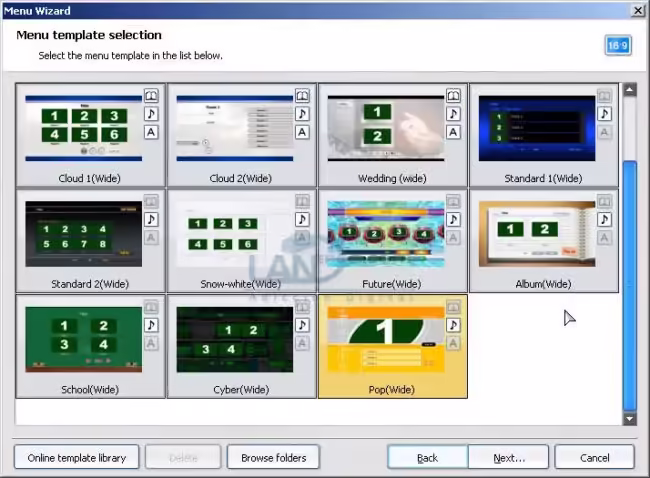
Task: Select the Snow-white(Wide) template thumbnail
Action: point(235,234)
